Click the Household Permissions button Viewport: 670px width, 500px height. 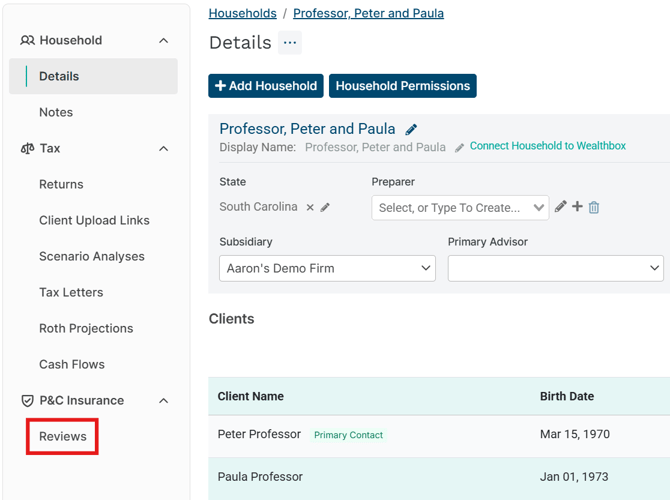[x=402, y=86]
